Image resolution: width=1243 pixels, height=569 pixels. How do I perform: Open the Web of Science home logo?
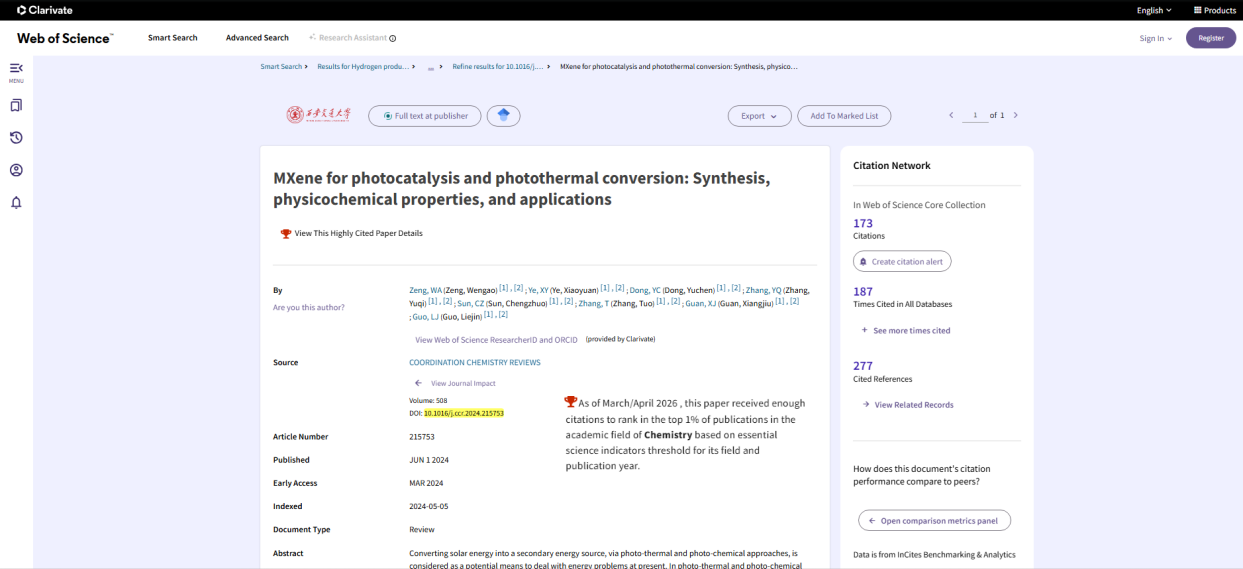[x=64, y=37]
